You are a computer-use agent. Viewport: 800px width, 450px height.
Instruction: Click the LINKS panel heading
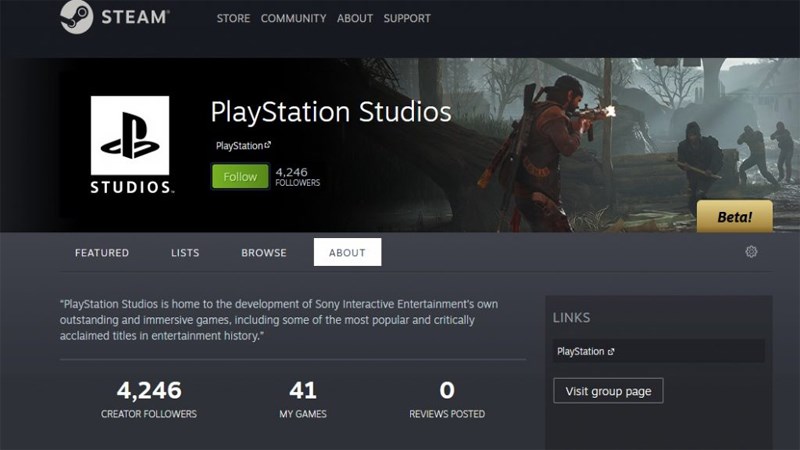tap(571, 318)
